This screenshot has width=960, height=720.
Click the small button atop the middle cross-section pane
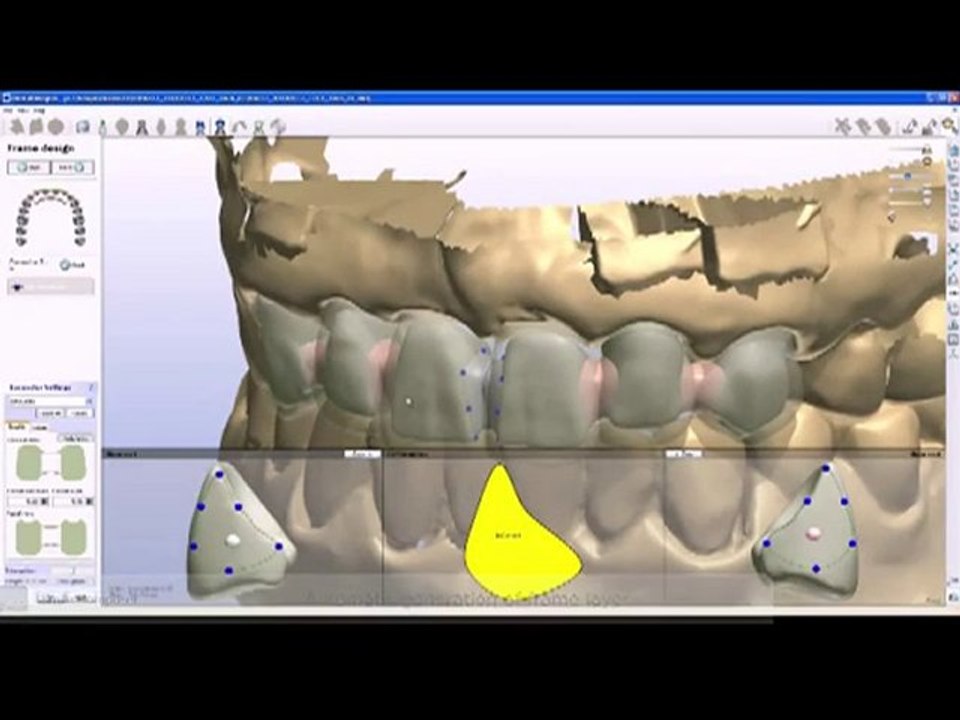click(x=683, y=454)
